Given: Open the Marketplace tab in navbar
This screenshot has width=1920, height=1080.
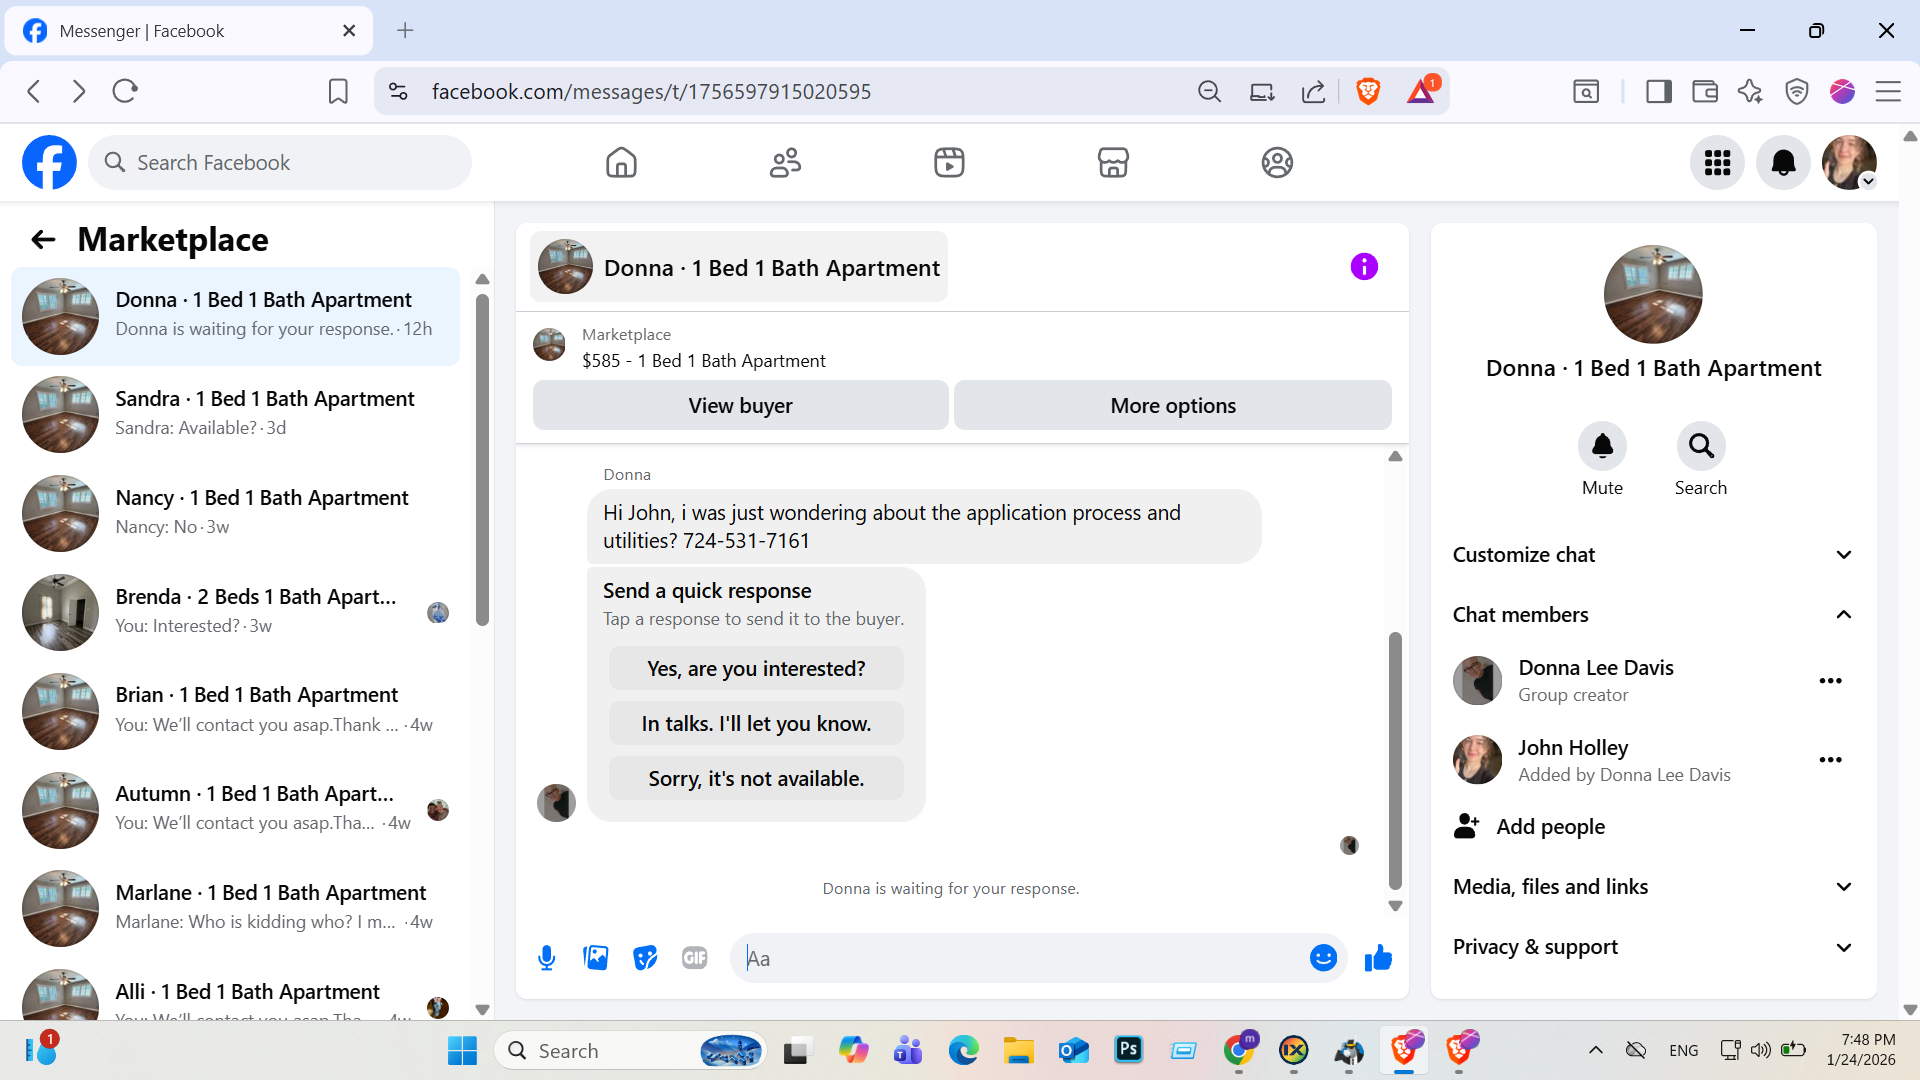Looking at the screenshot, I should (1113, 163).
